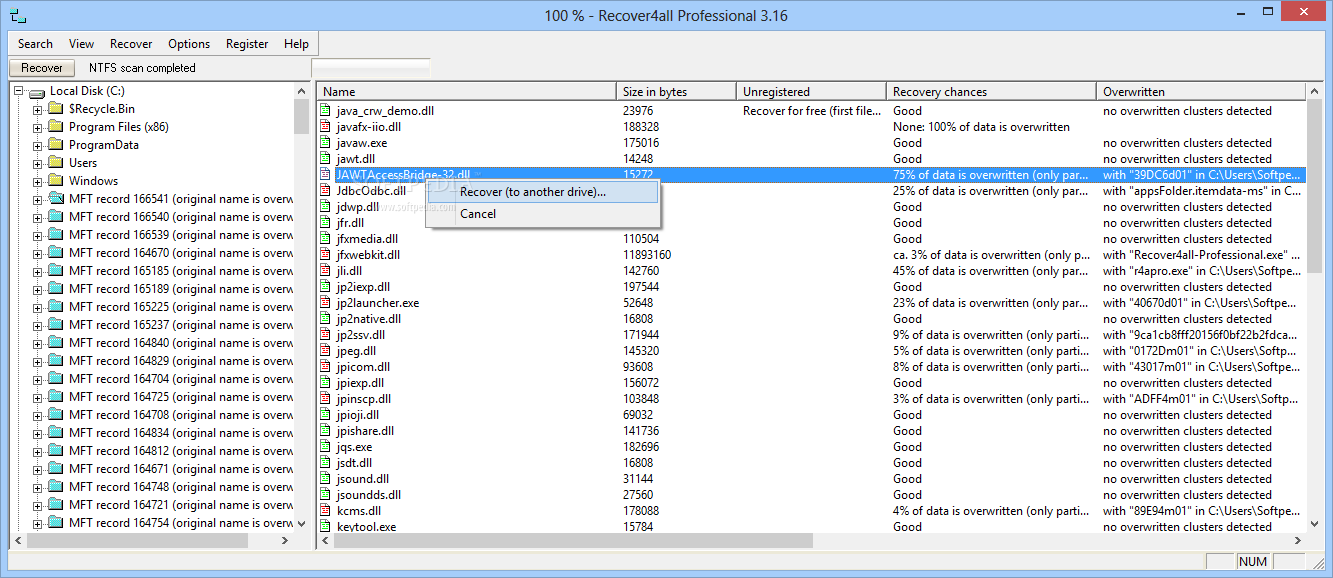The height and width of the screenshot is (578, 1333).
Task: Click the jfxwebkit.dll file icon
Action: (325, 255)
